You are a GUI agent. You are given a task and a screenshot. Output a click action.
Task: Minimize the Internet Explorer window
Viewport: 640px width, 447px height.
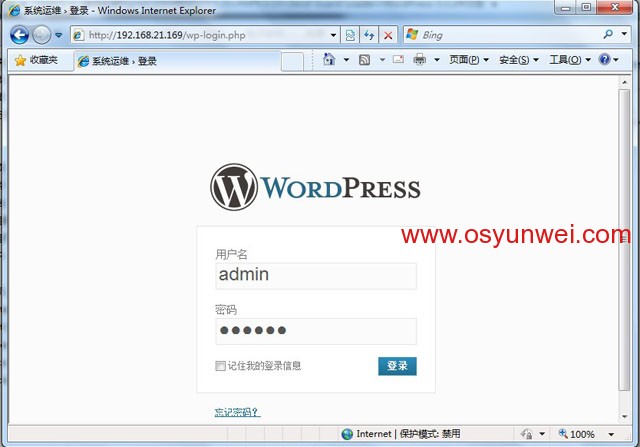[x=565, y=8]
